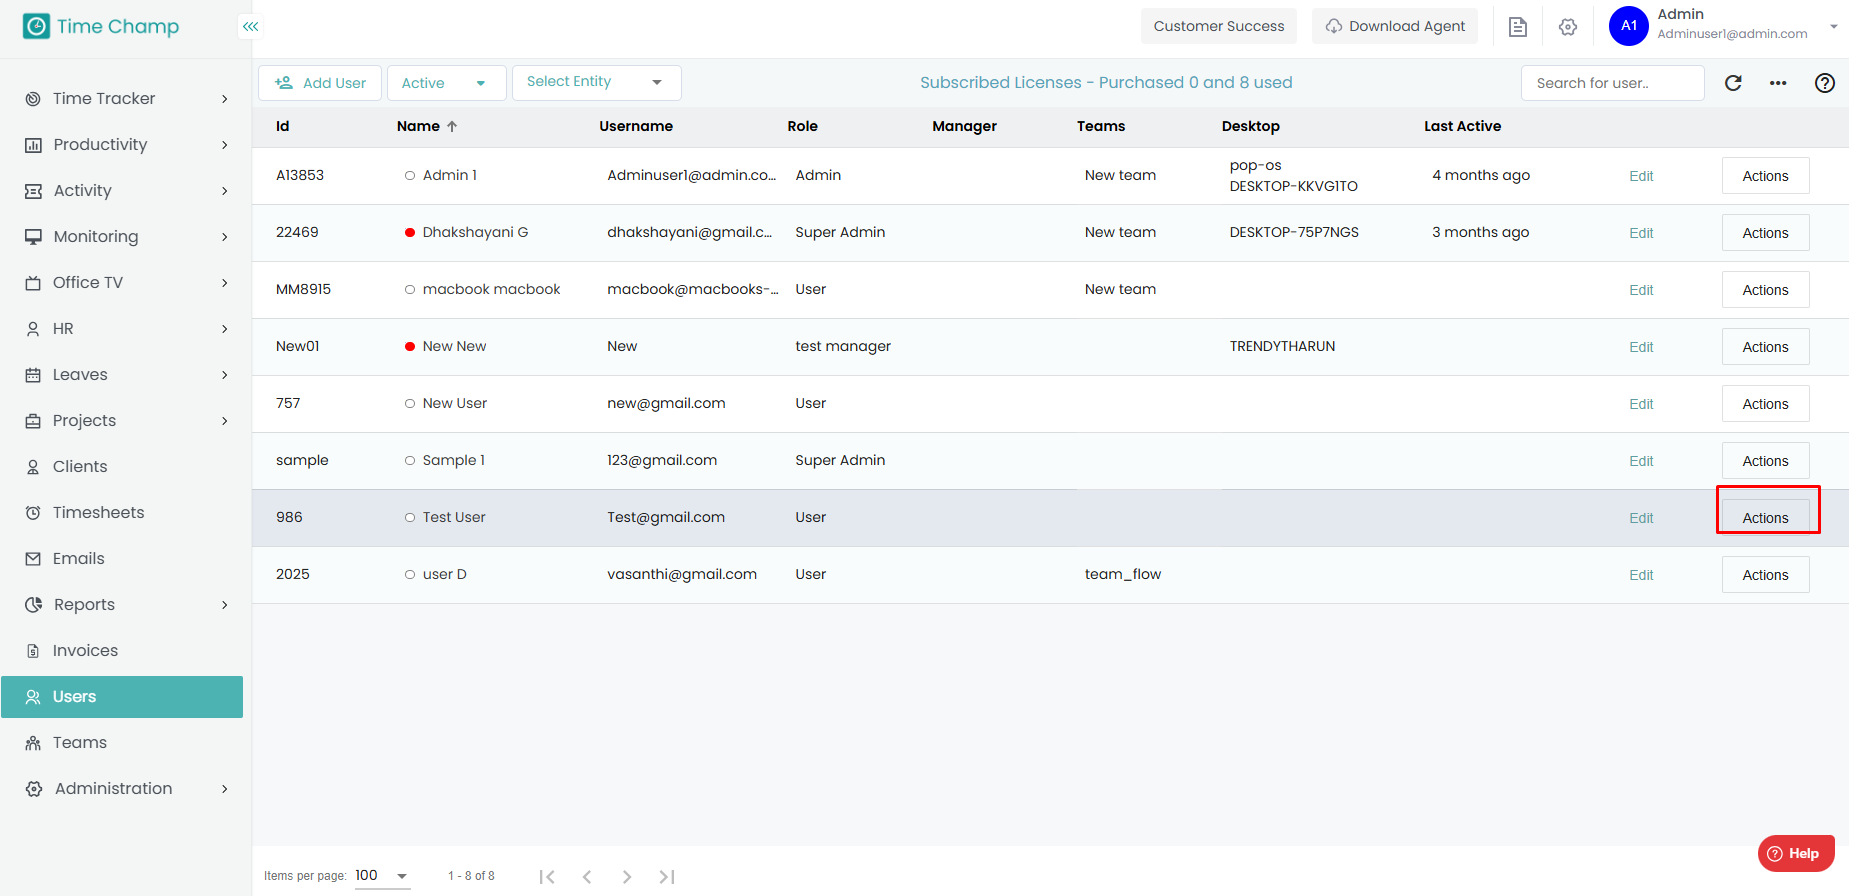Click the Add User button
The width and height of the screenshot is (1849, 896).
point(320,83)
